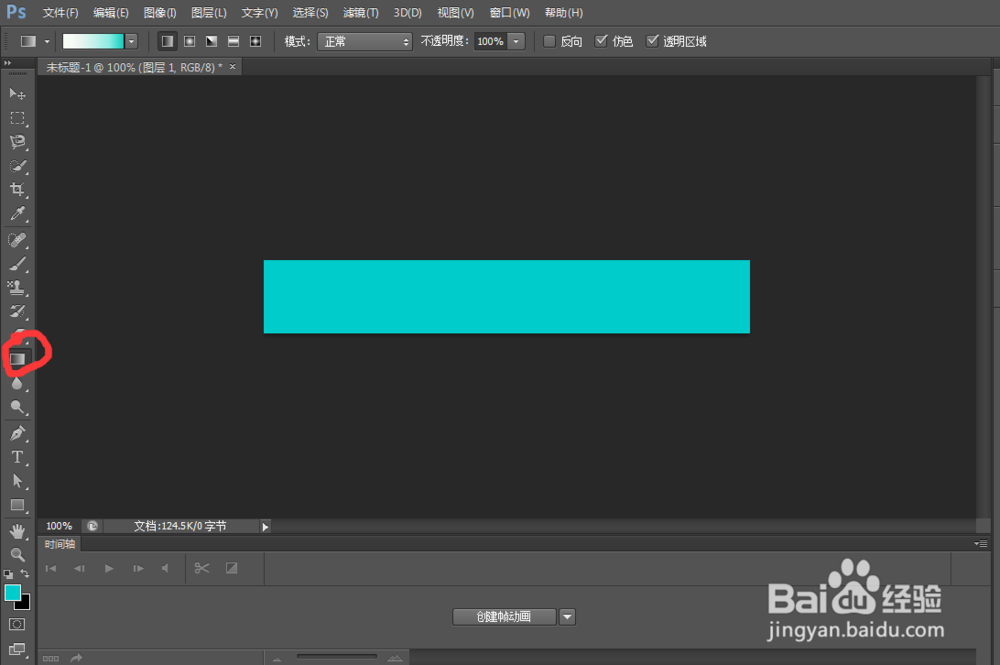Open the 选择(S) menu
The width and height of the screenshot is (1000, 665).
pos(310,13)
